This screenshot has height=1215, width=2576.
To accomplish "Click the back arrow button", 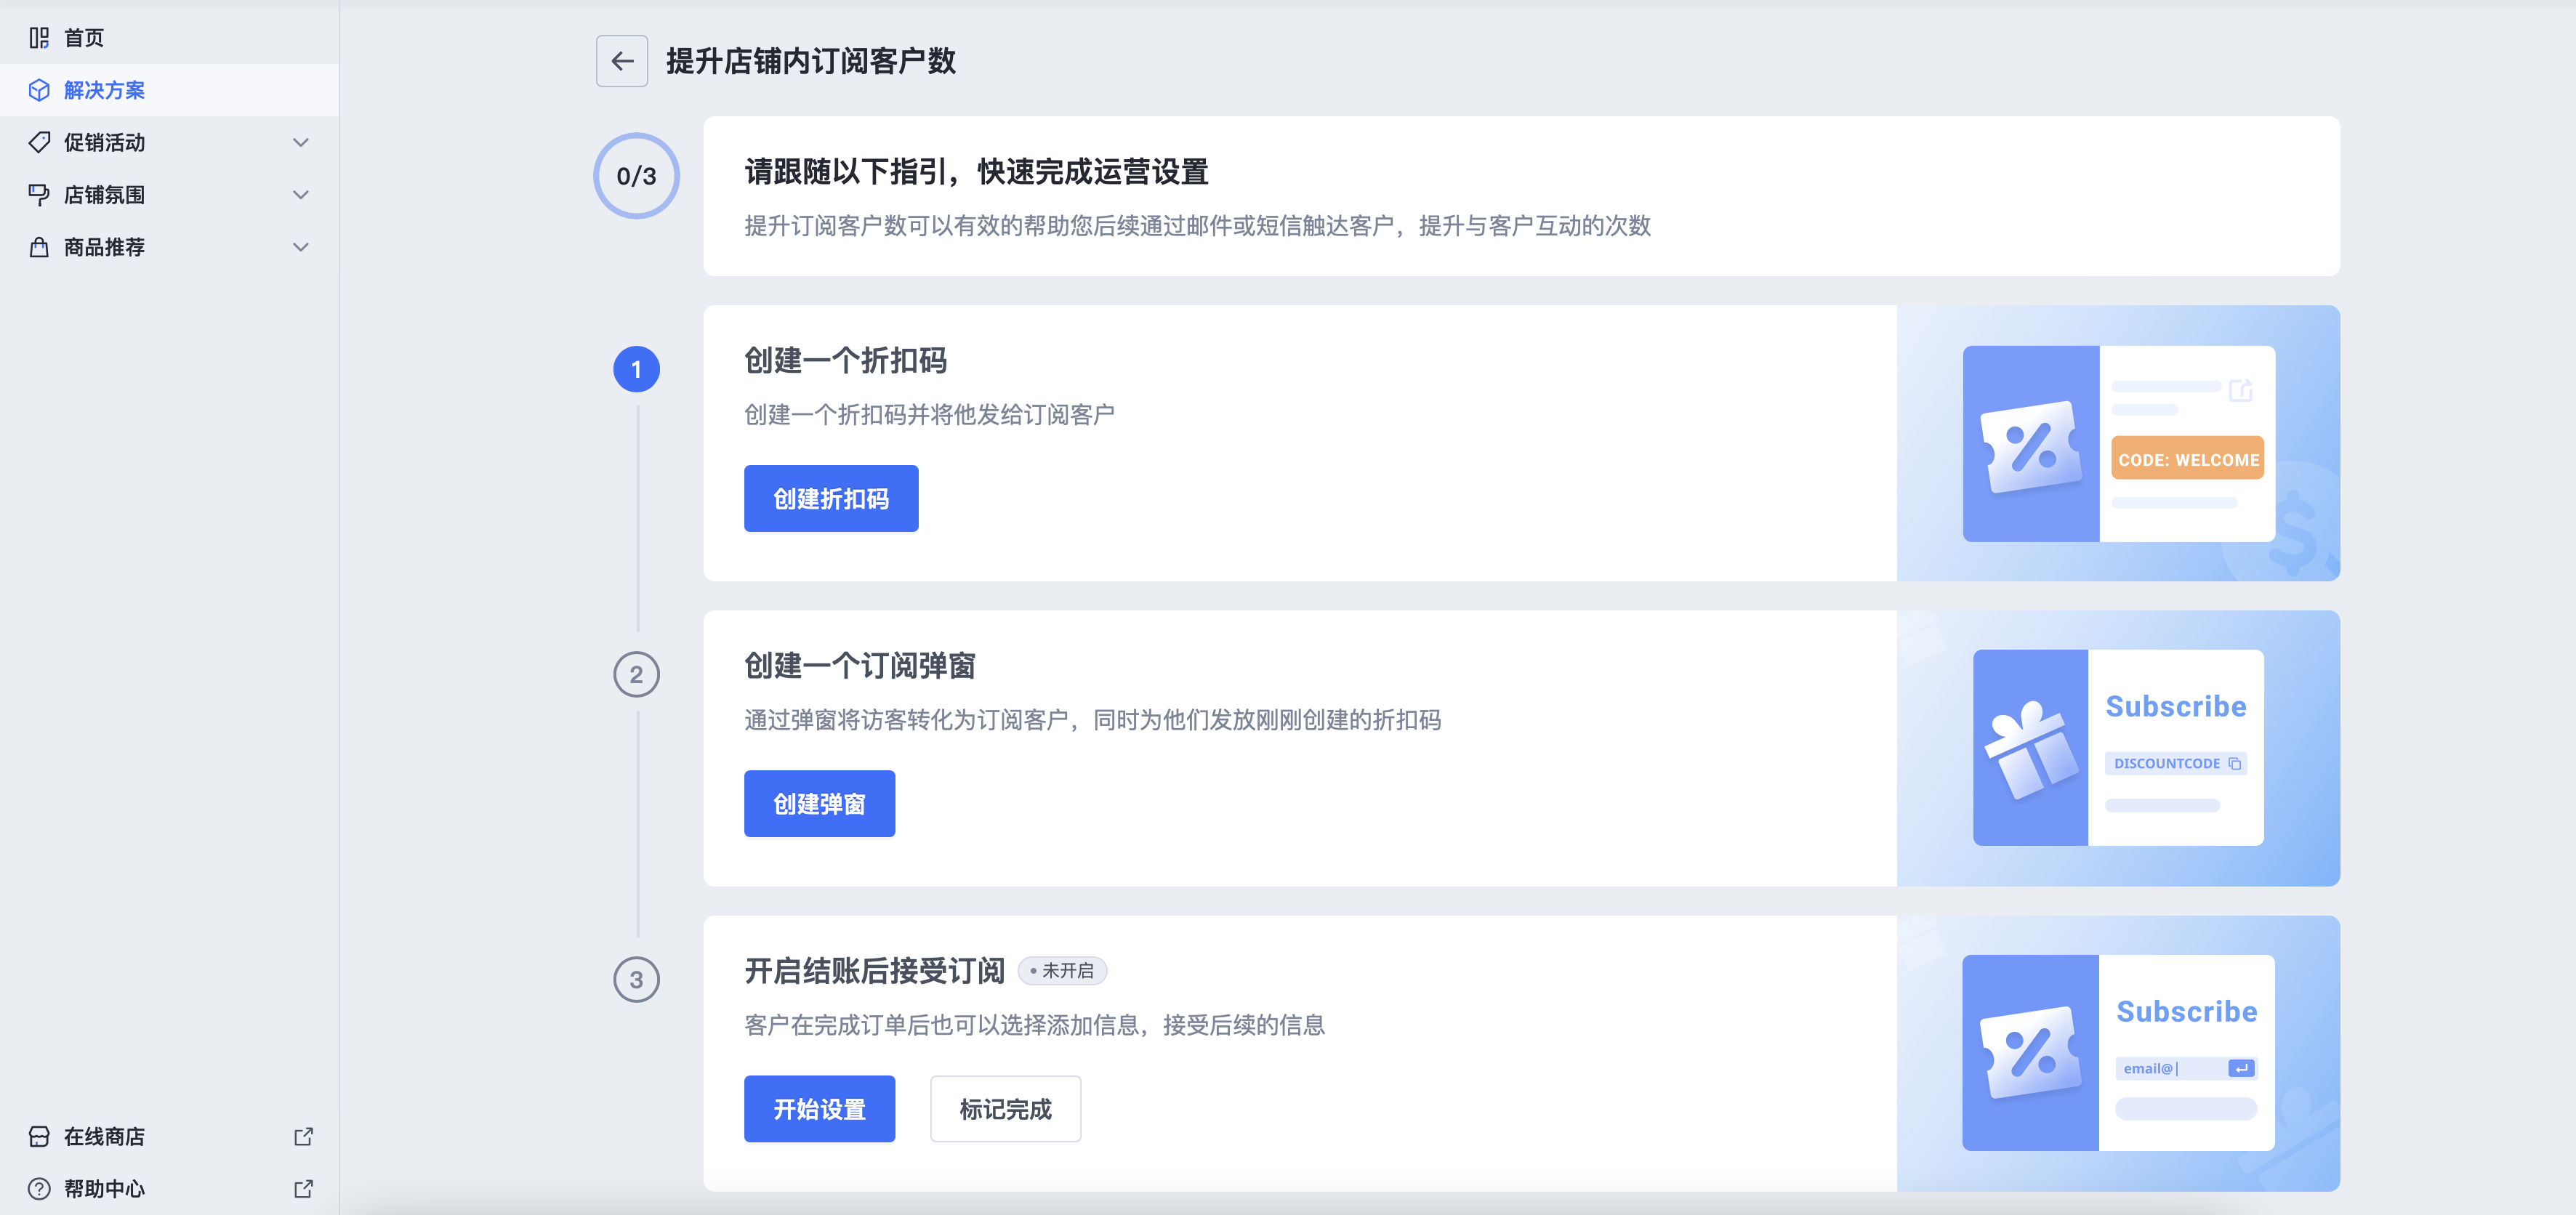I will (622, 61).
